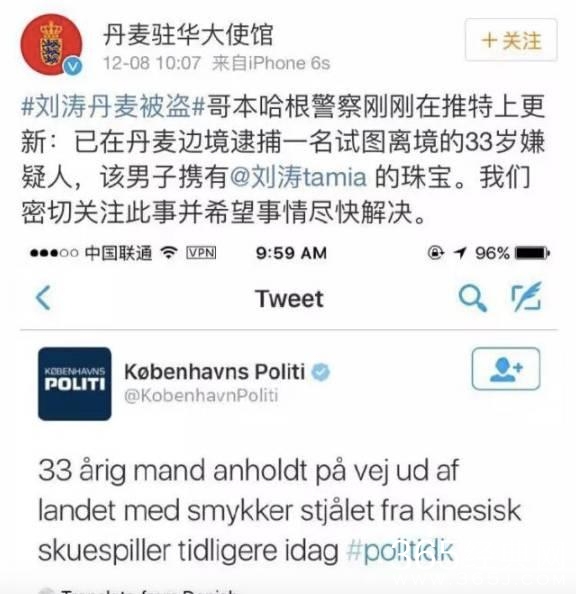Open the #刘涛丹麦被盗# hashtag

(113, 106)
